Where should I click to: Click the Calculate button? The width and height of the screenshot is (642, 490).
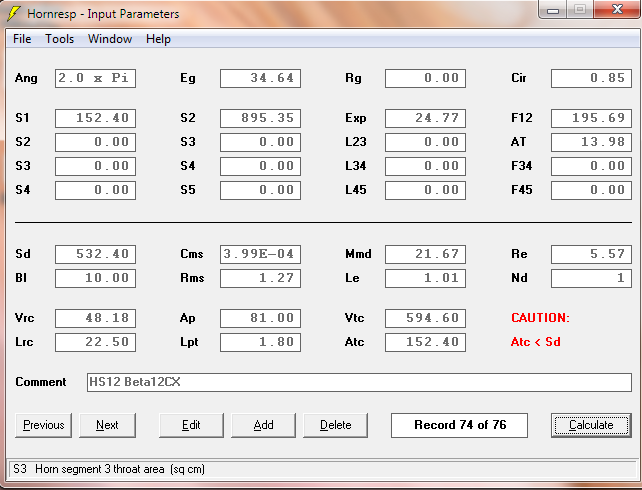pyautogui.click(x=591, y=425)
